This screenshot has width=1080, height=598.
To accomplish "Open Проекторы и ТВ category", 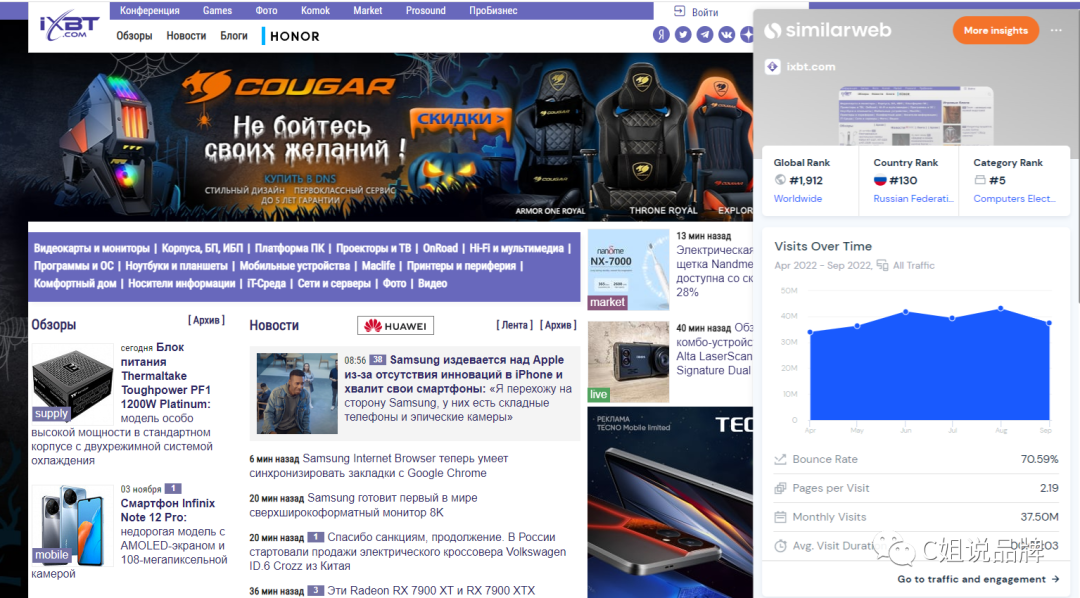I will [373, 248].
